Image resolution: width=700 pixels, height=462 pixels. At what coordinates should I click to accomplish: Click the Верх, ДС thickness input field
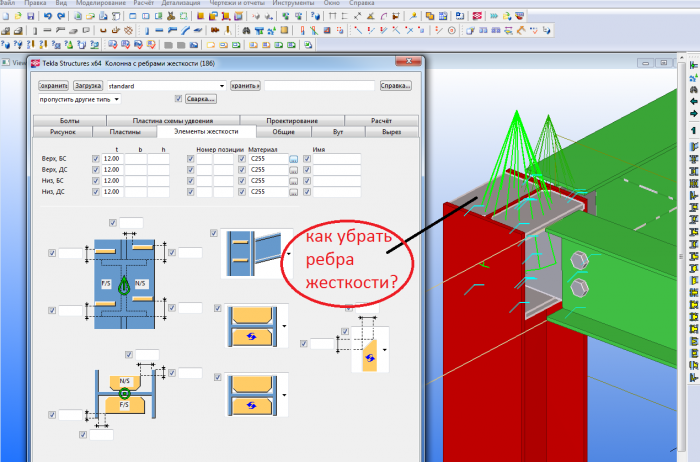(x=112, y=170)
